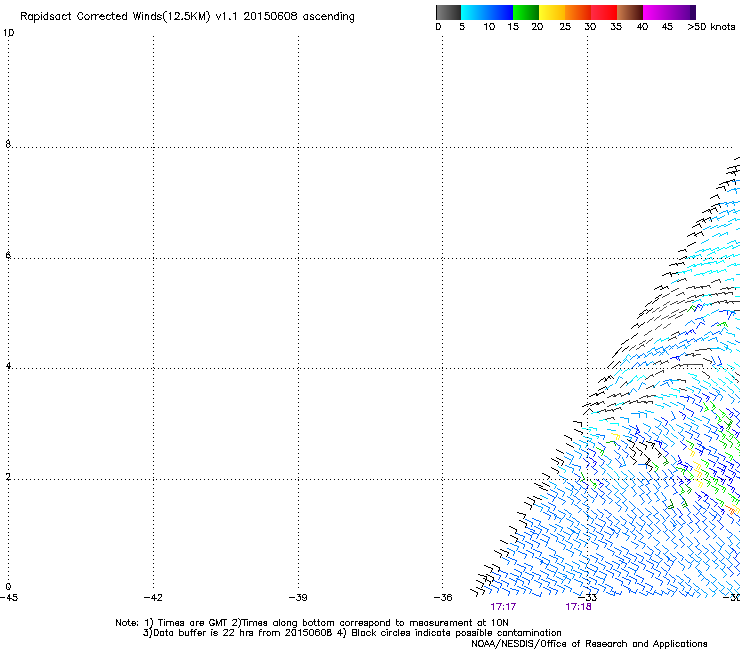
Task: Click the purple 17:17 time label
Action: point(503,607)
